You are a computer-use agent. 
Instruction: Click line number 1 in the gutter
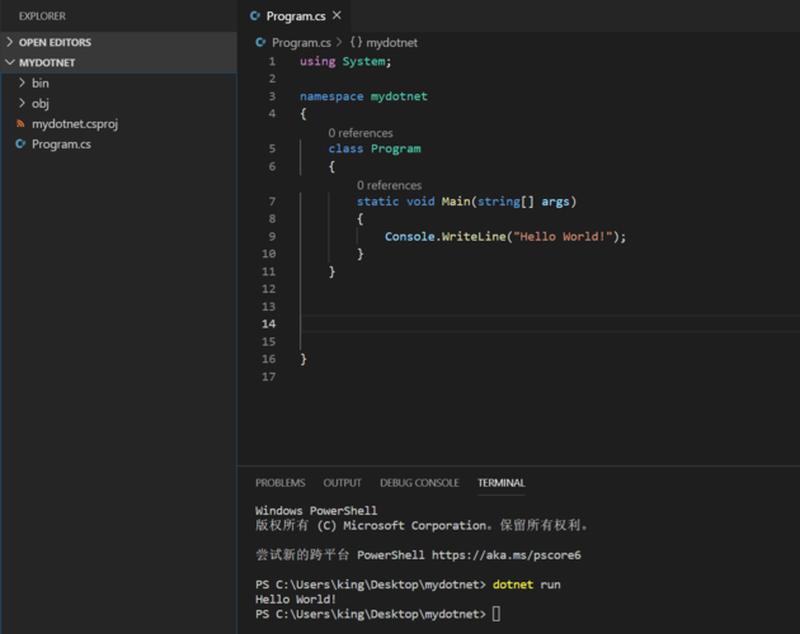point(272,62)
